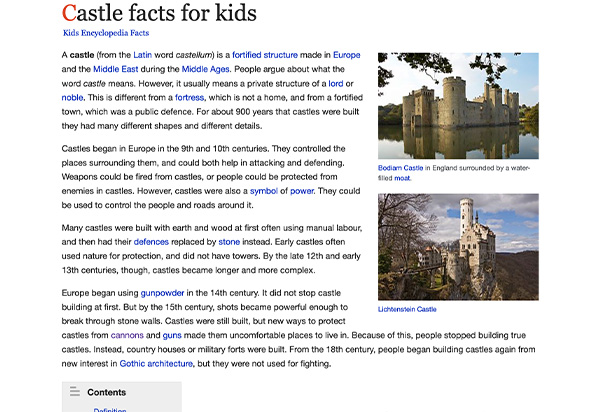Image resolution: width=600 pixels, height=412 pixels.
Task: Open the Gothic architecture link
Action: point(156,363)
